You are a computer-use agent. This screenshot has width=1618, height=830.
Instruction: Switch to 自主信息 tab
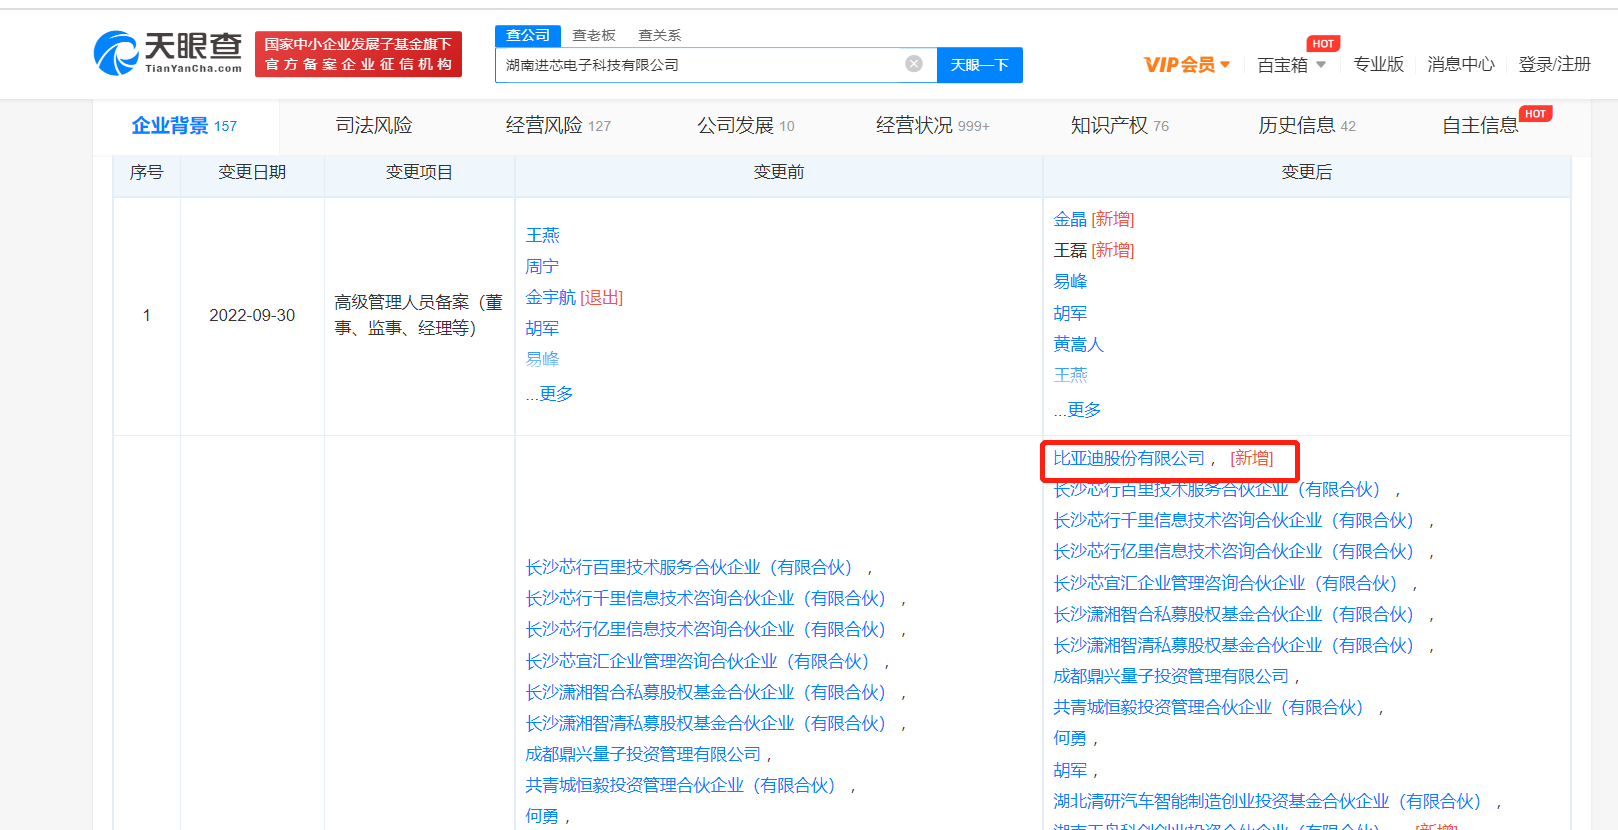coord(1480,125)
